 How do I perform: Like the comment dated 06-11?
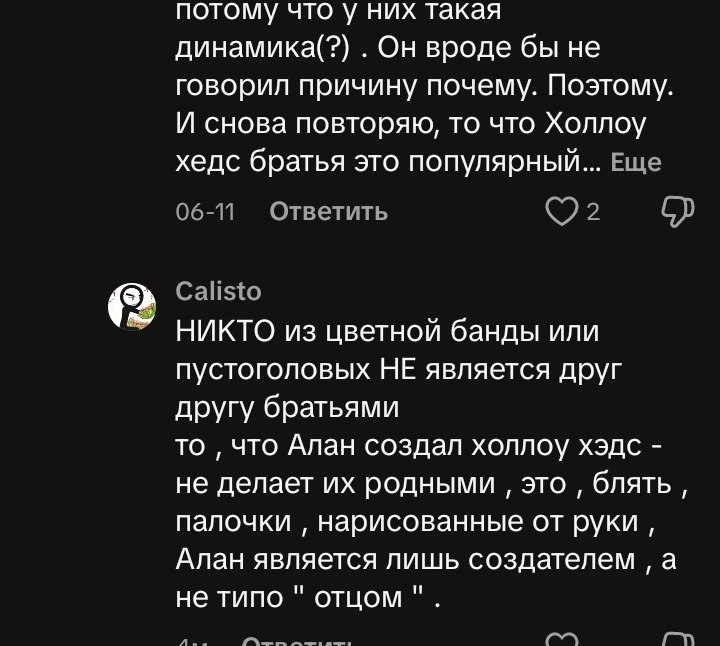561,212
